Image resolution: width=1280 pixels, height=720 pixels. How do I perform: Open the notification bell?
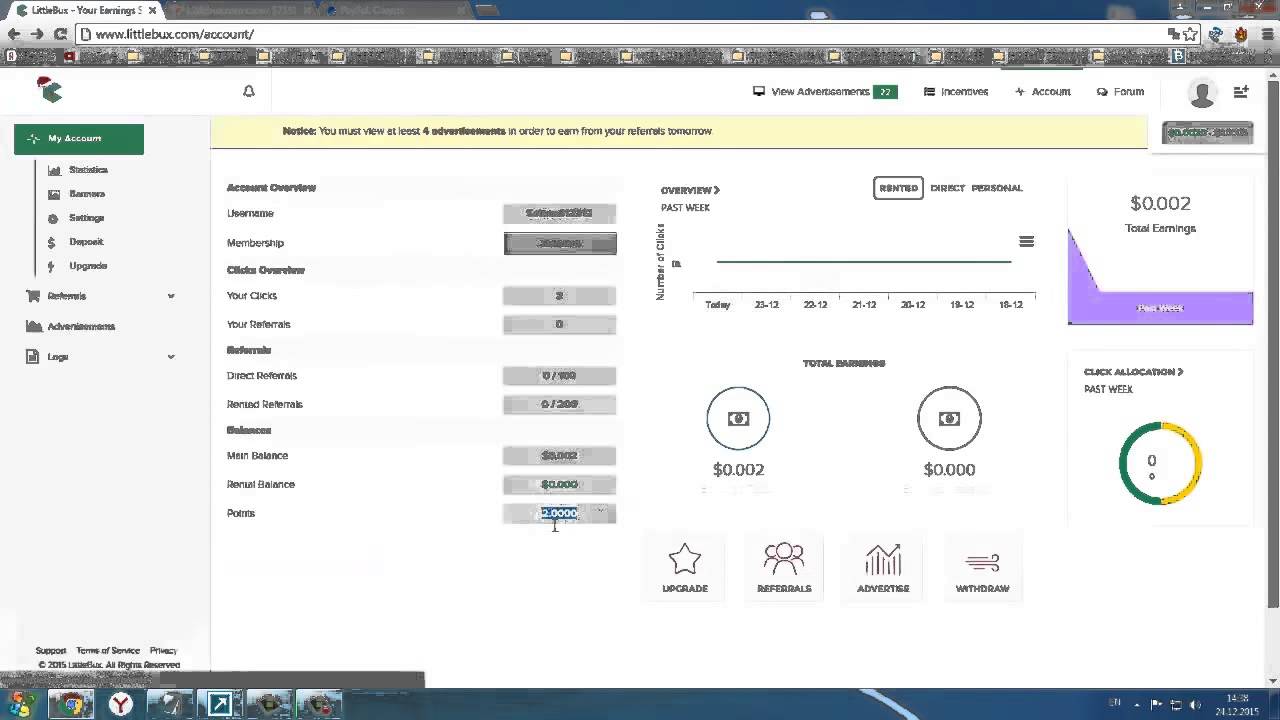[x=249, y=91]
